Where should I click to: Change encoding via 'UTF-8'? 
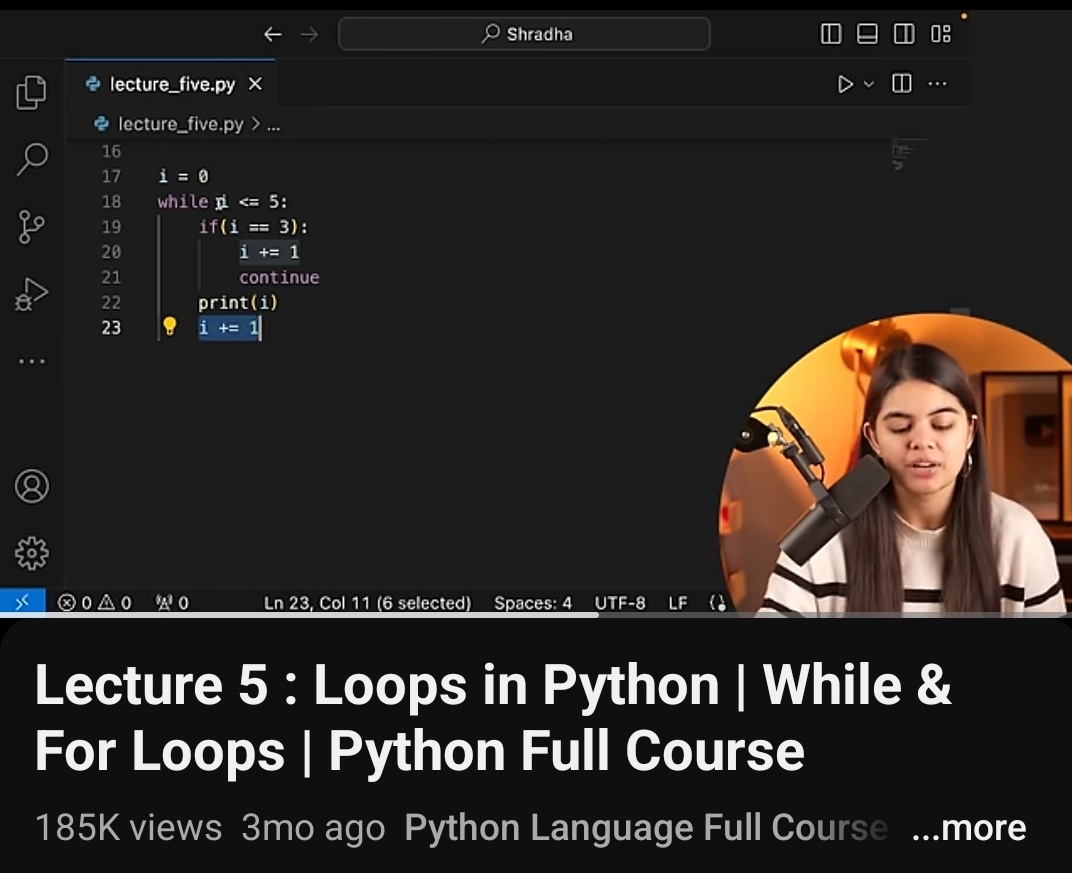click(x=619, y=603)
